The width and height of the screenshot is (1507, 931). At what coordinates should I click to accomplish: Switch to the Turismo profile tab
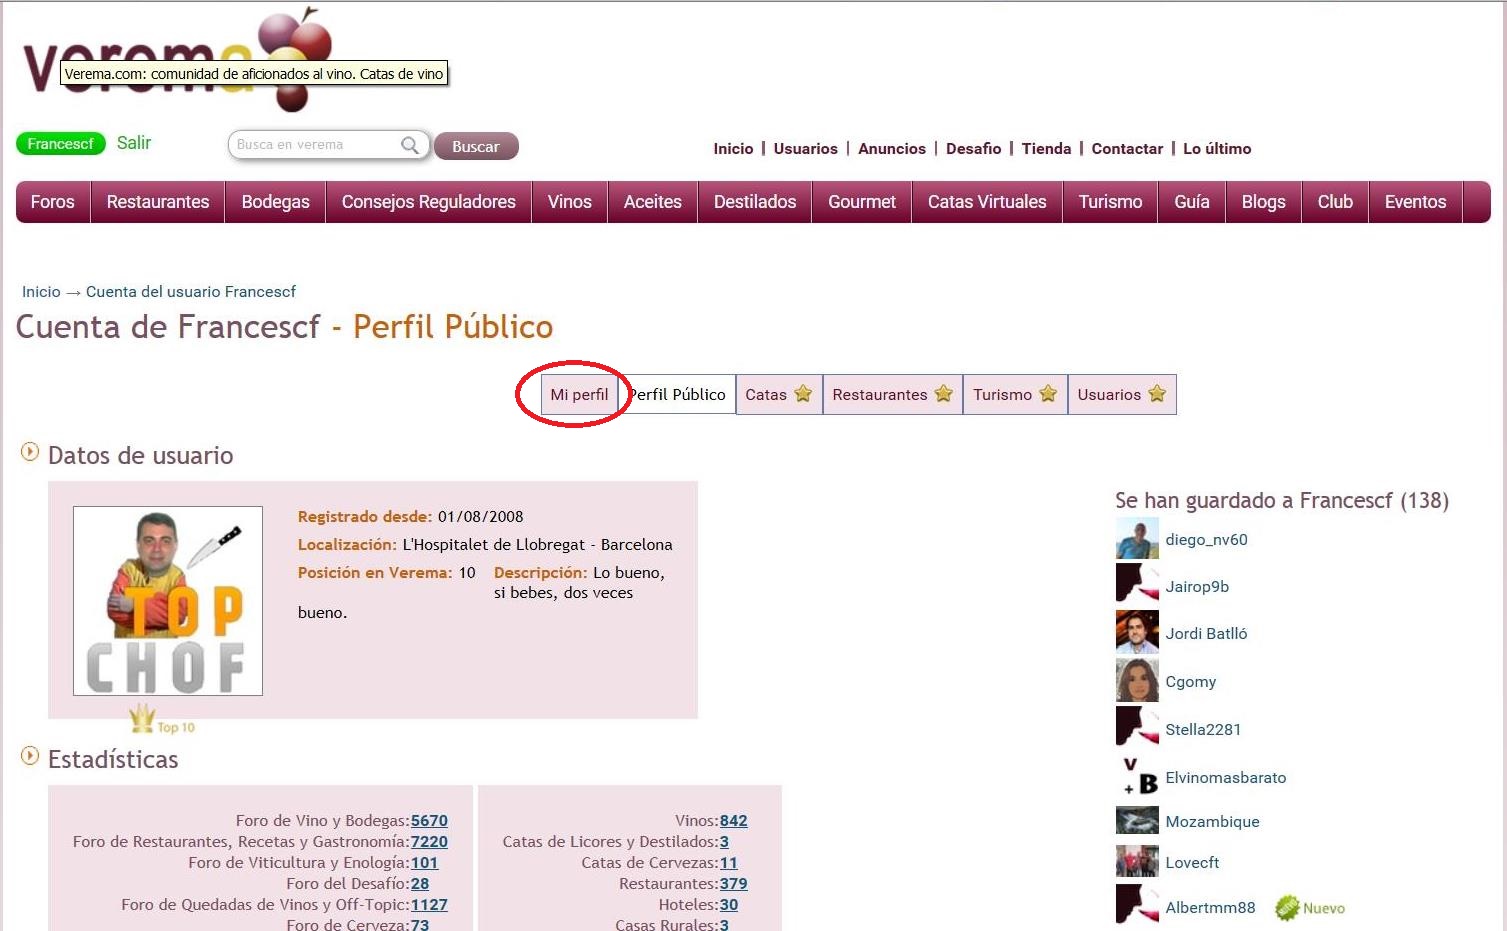(x=1015, y=394)
